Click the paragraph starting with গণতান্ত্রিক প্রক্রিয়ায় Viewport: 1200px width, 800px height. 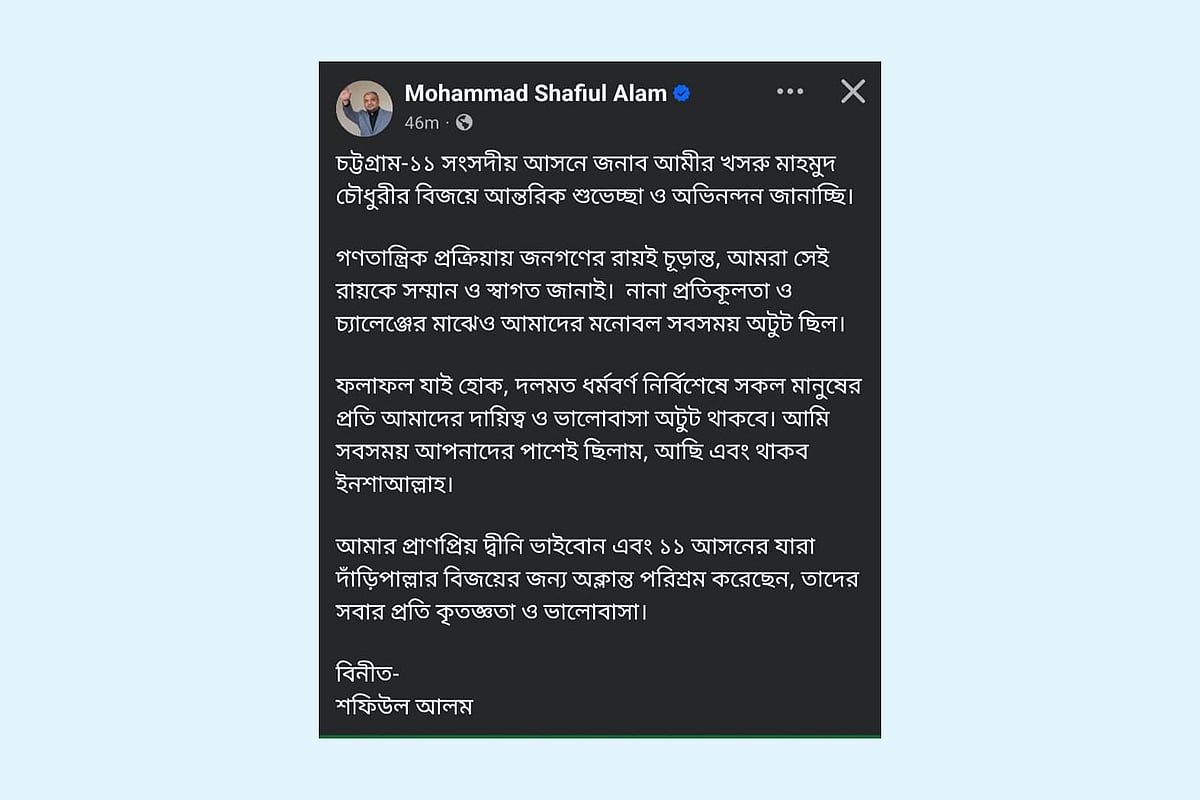(600, 289)
